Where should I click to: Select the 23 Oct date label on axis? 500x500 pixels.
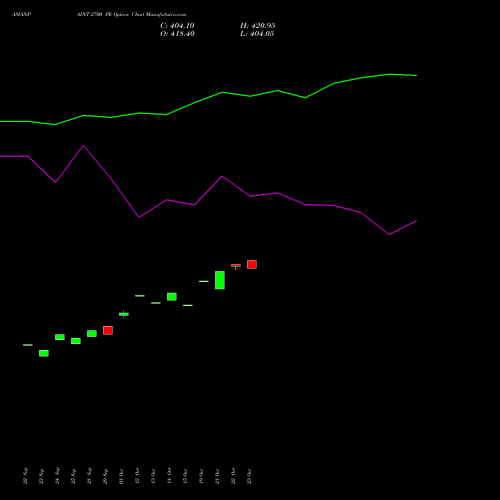click(x=249, y=476)
